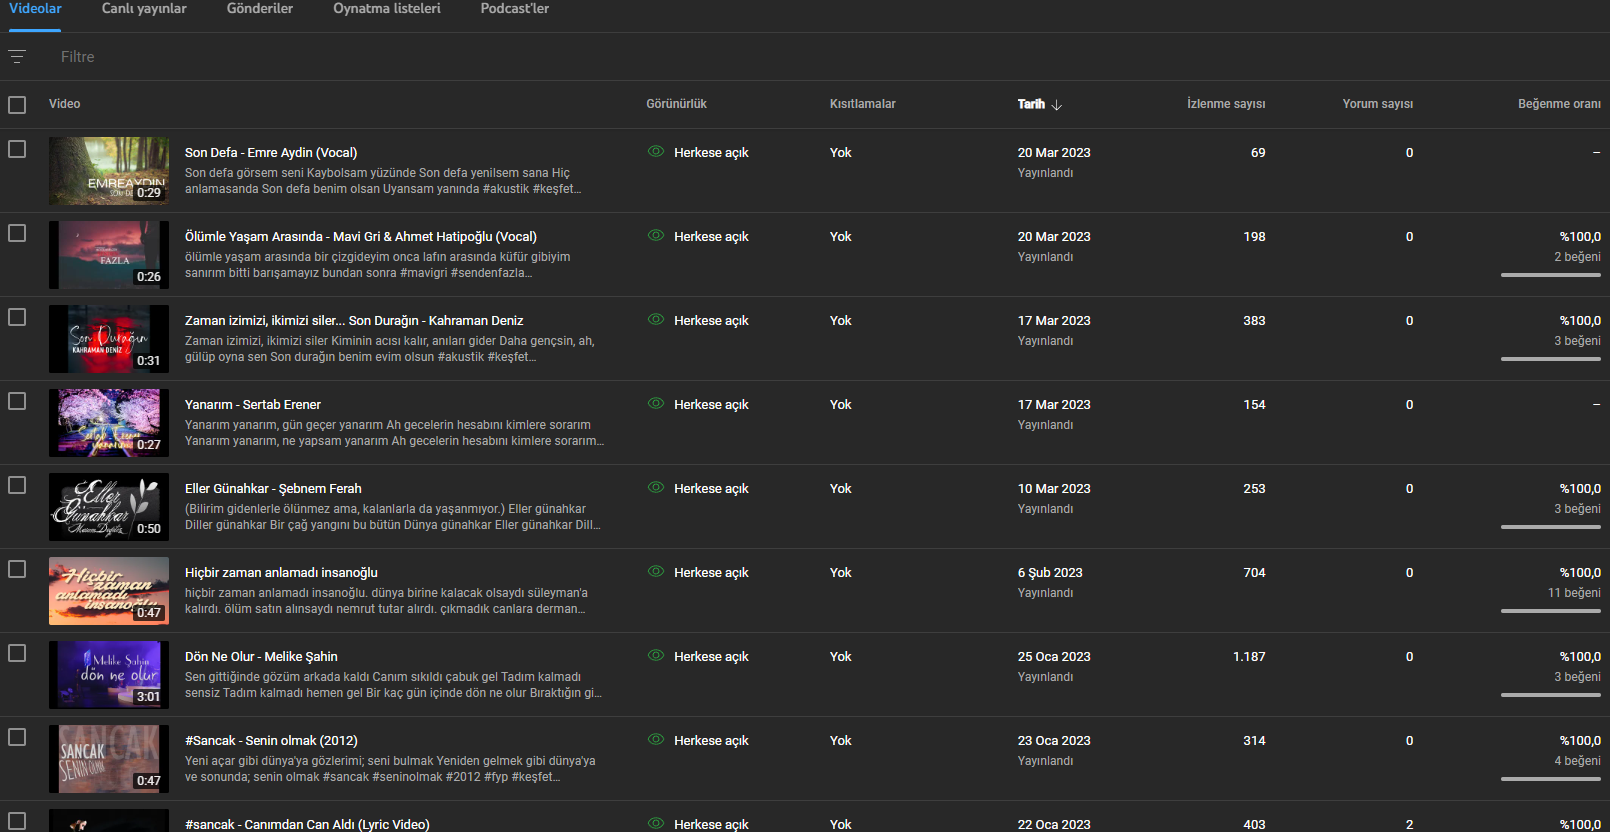Click visibility eye icon for Son Defa video

tap(656, 152)
